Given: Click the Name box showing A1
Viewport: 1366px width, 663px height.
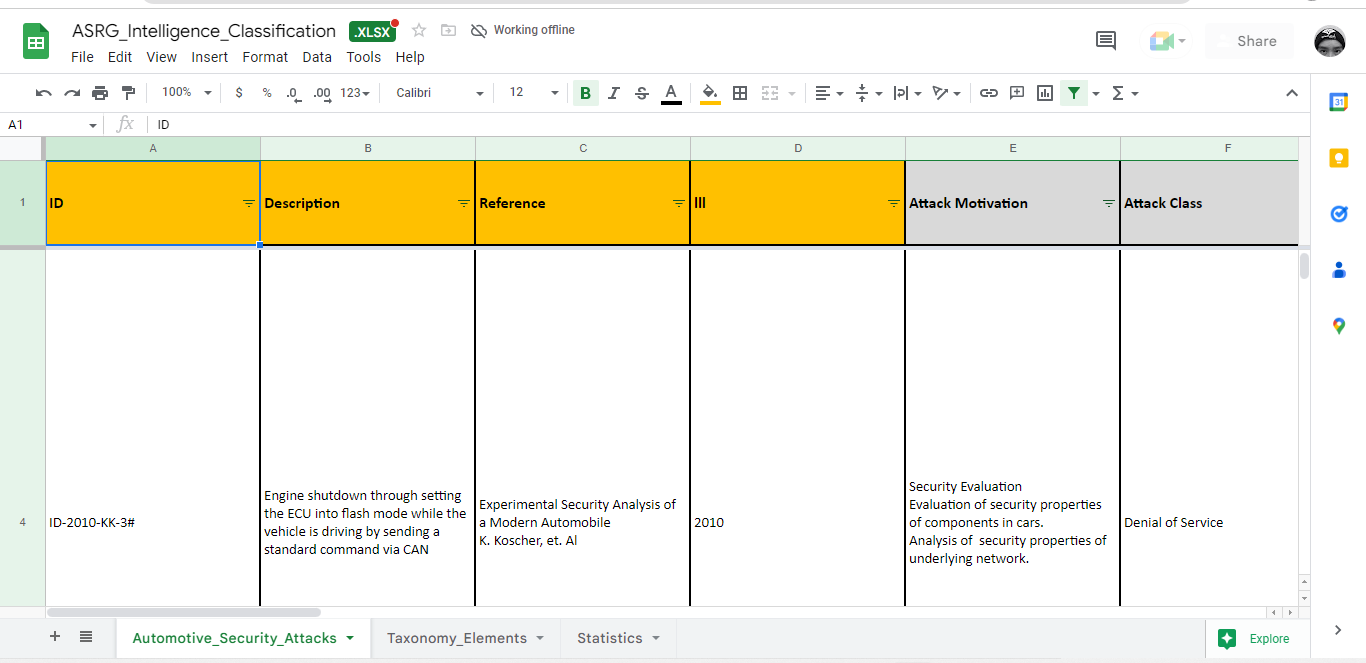Looking at the screenshot, I should [x=52, y=125].
